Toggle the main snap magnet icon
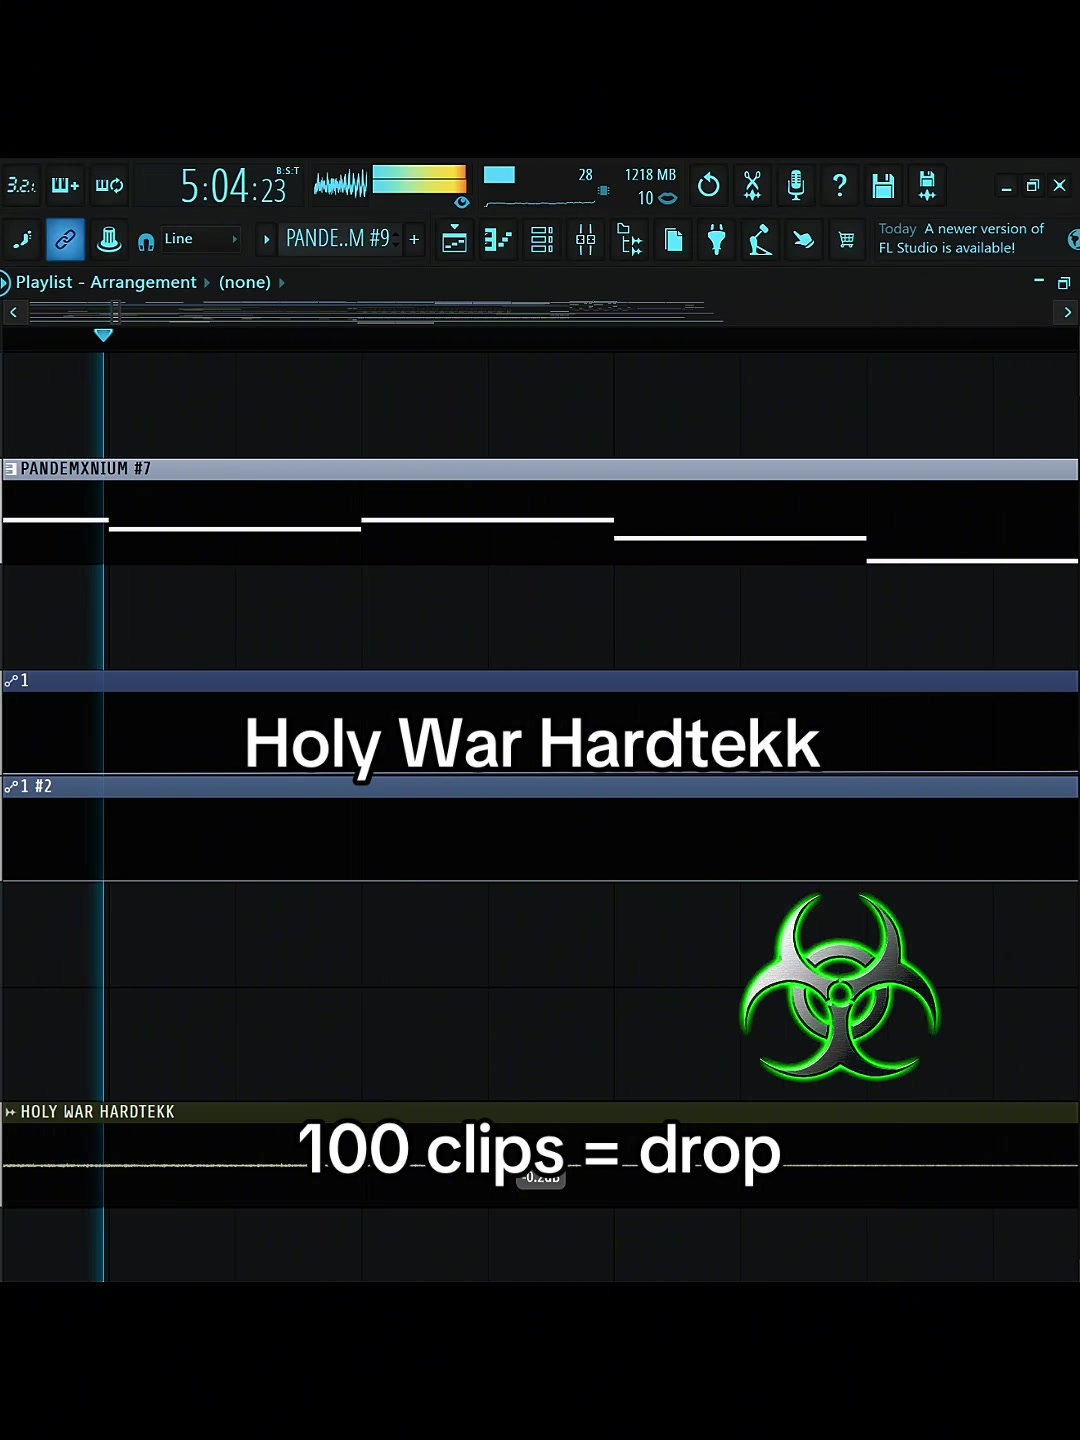This screenshot has width=1080, height=1440. (x=146, y=241)
